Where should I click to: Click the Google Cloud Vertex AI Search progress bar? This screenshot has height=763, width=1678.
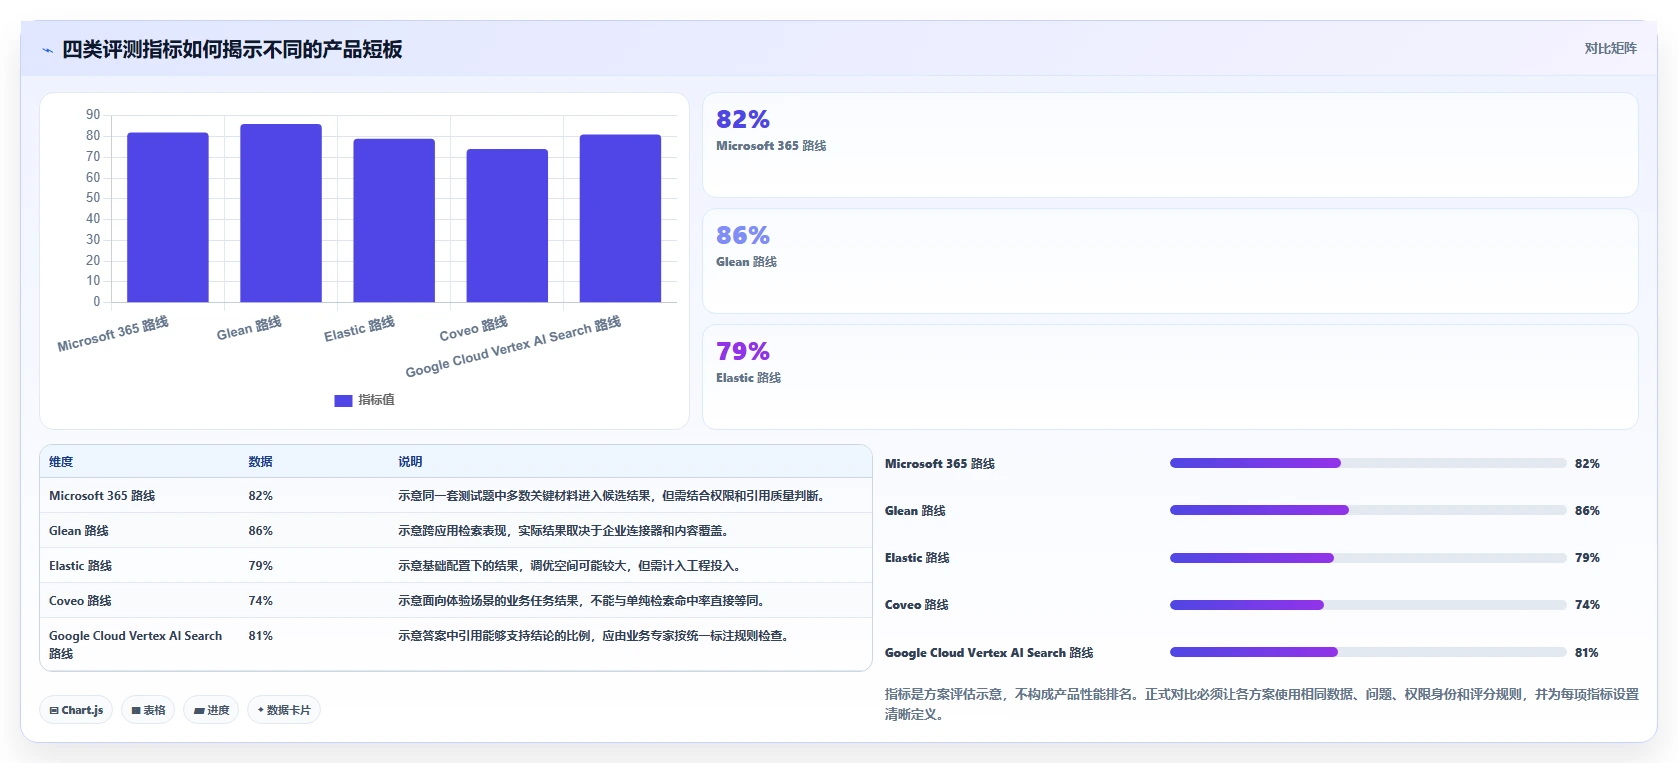click(x=1368, y=652)
